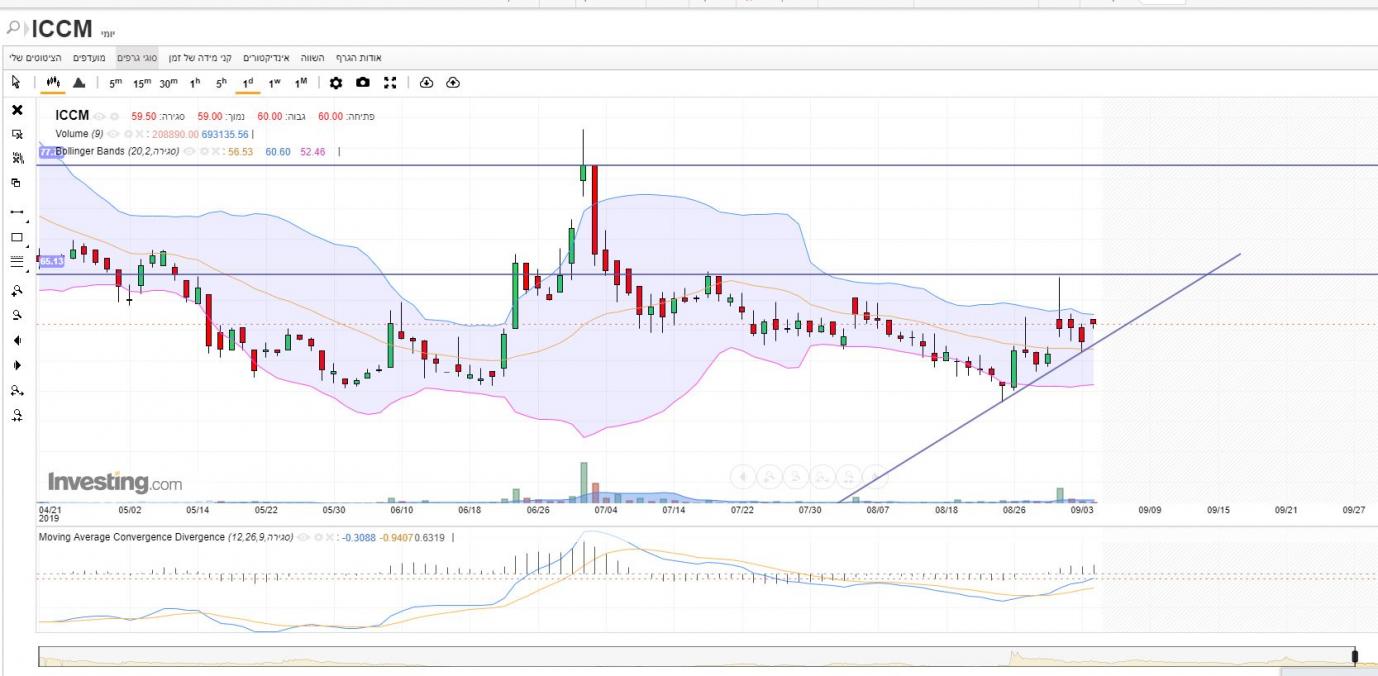The height and width of the screenshot is (676, 1378).
Task: Expand the rectangle shape tool options
Action: tap(27, 245)
